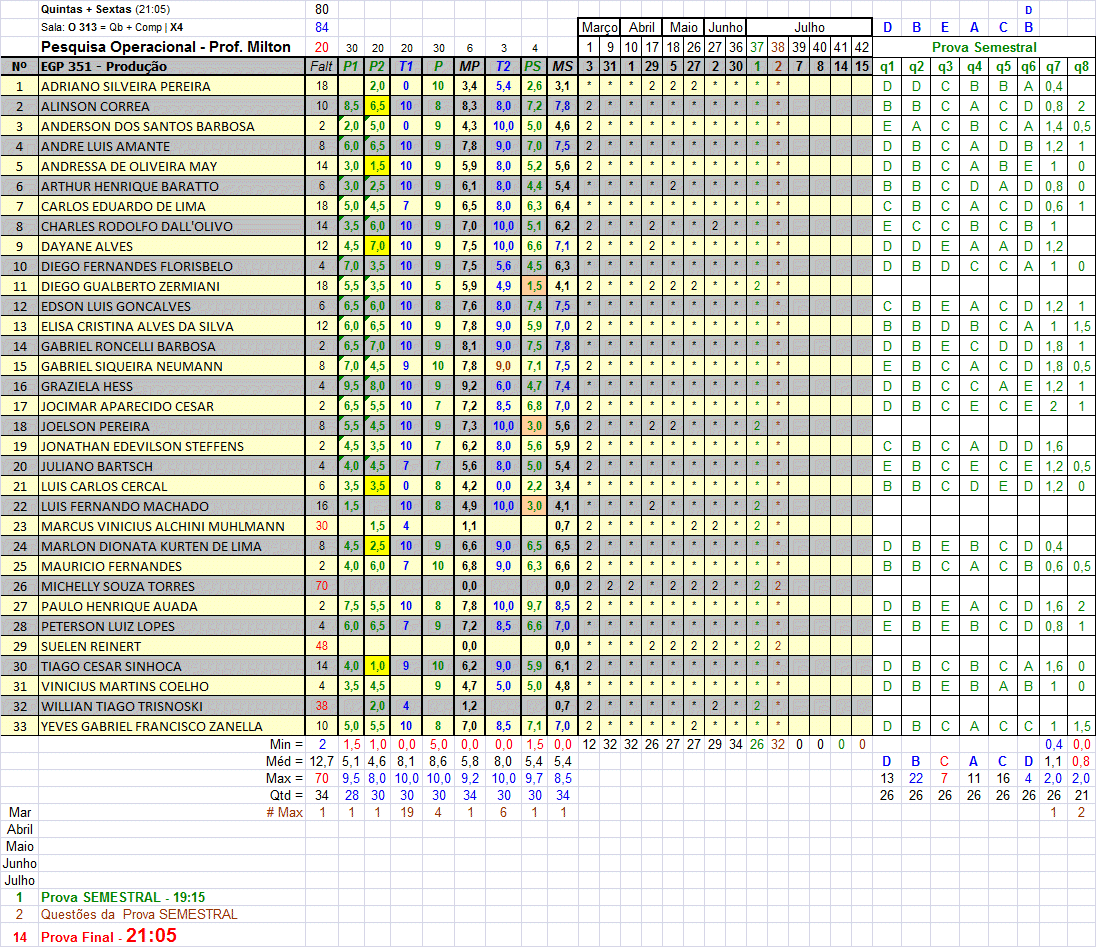Select the 'PS' column header cell
Image resolution: width=1096 pixels, height=947 pixels.
534,66
